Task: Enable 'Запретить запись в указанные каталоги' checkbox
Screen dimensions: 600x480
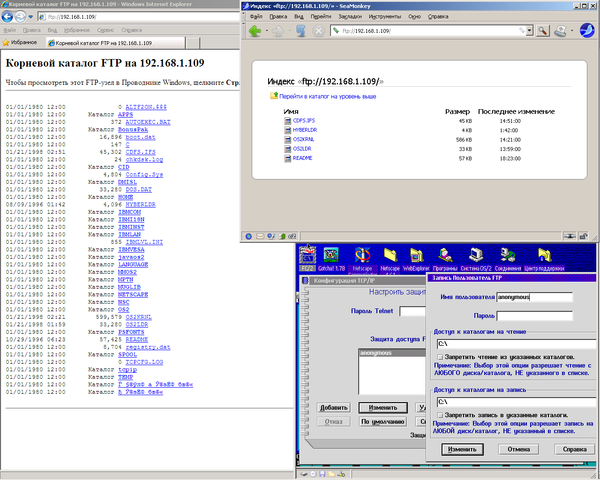Action: point(438,414)
